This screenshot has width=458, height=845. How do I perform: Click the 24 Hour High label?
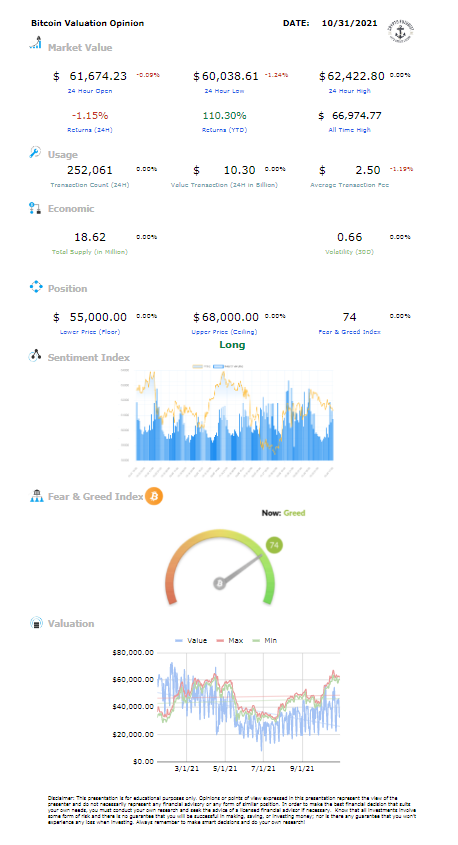[350, 91]
